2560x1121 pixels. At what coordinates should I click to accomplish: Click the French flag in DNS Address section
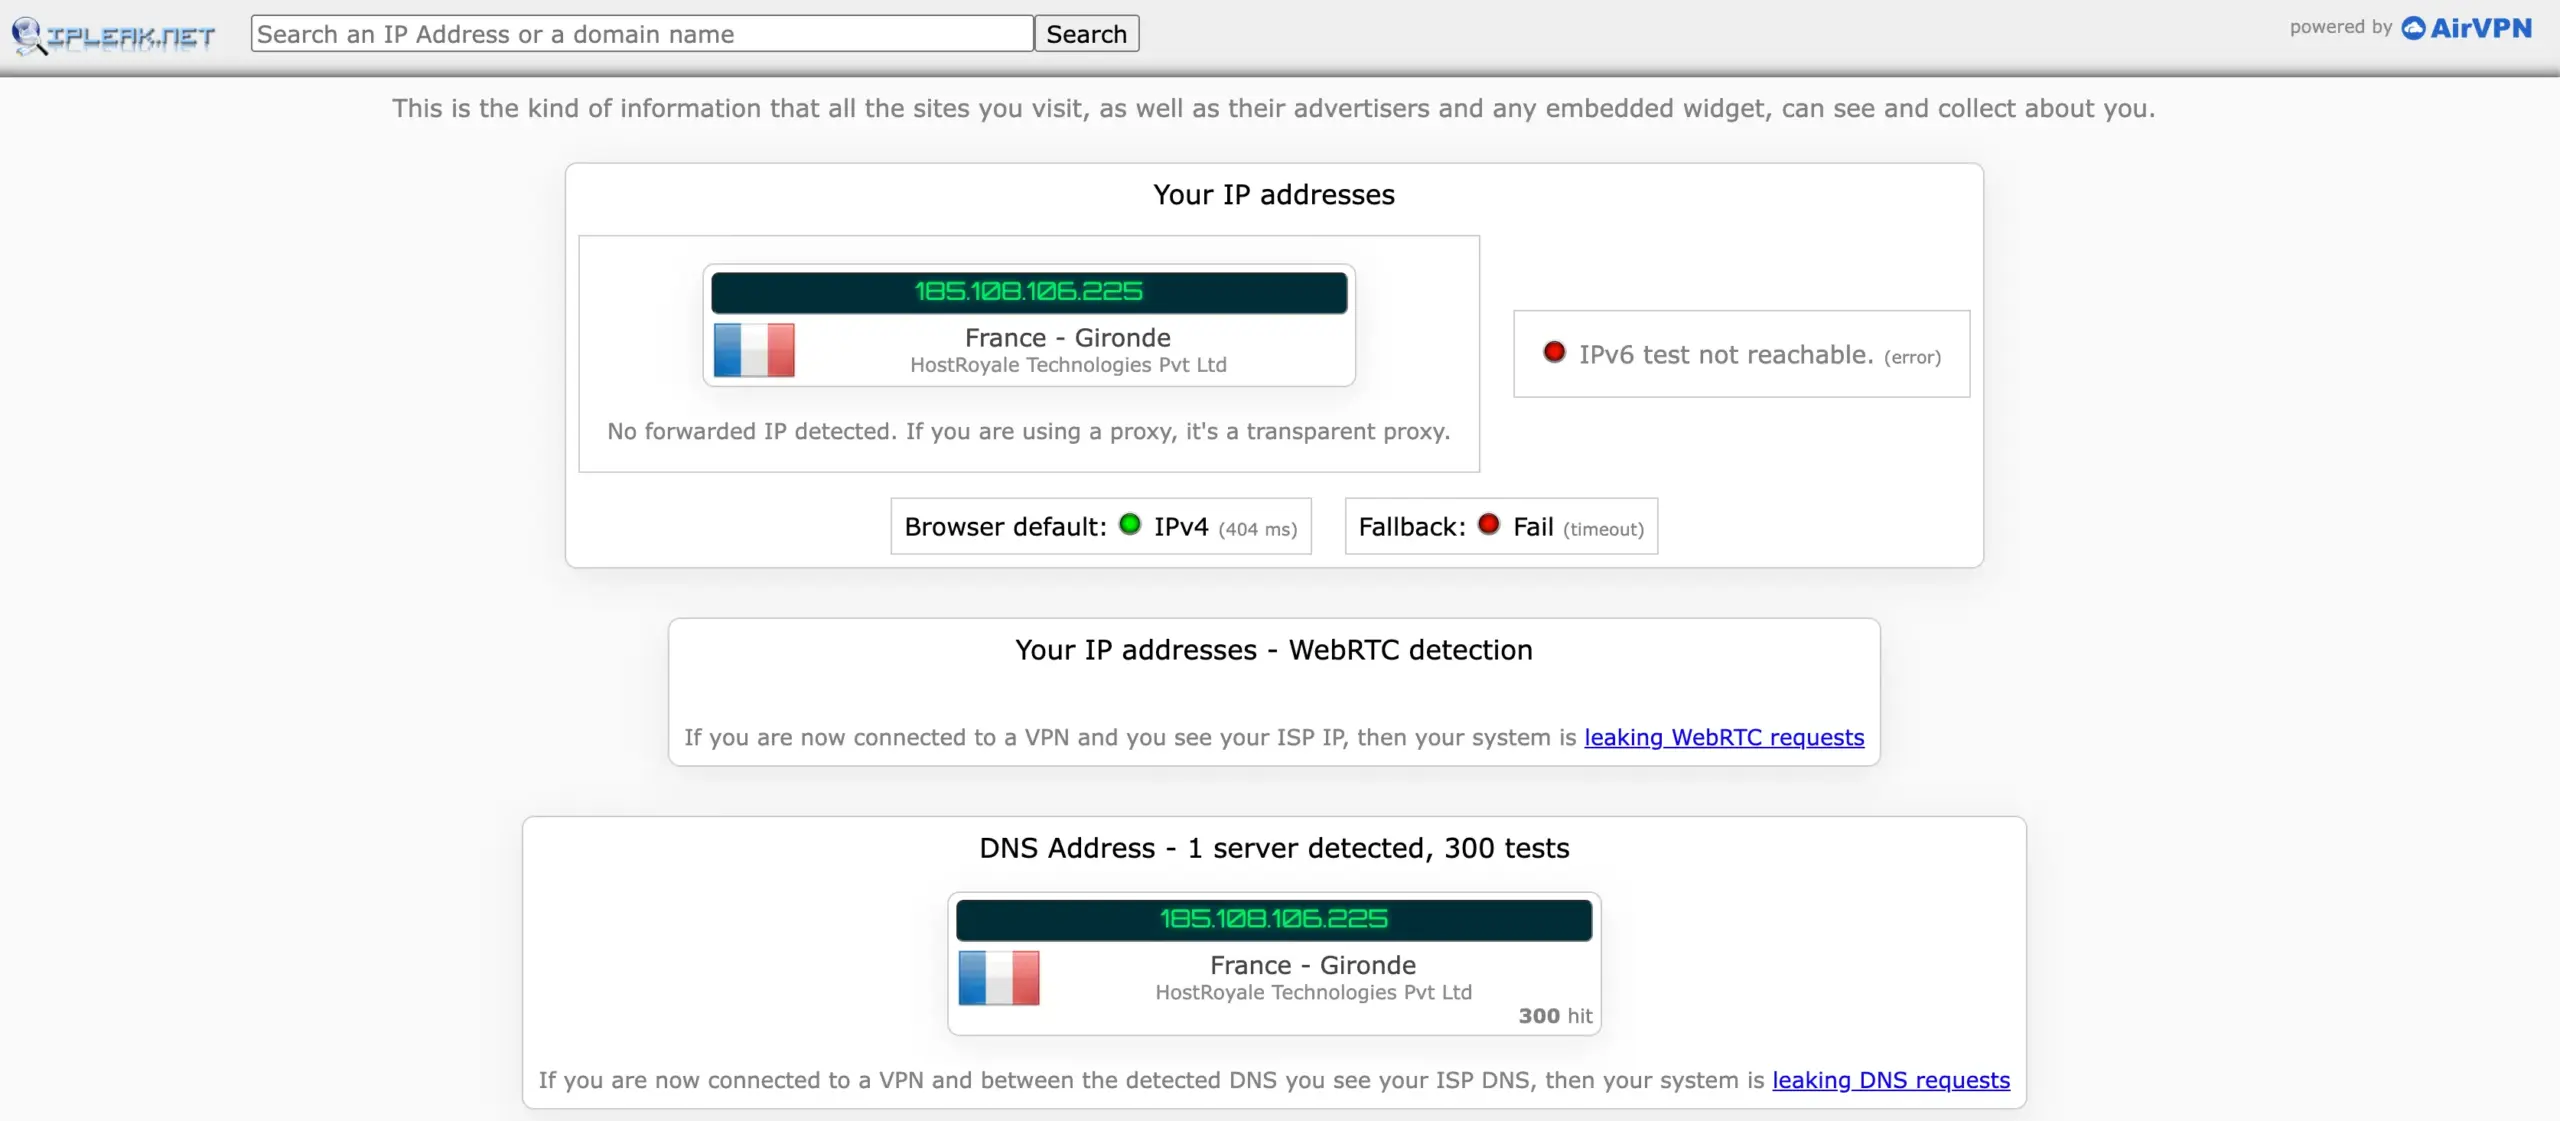pyautogui.click(x=998, y=977)
